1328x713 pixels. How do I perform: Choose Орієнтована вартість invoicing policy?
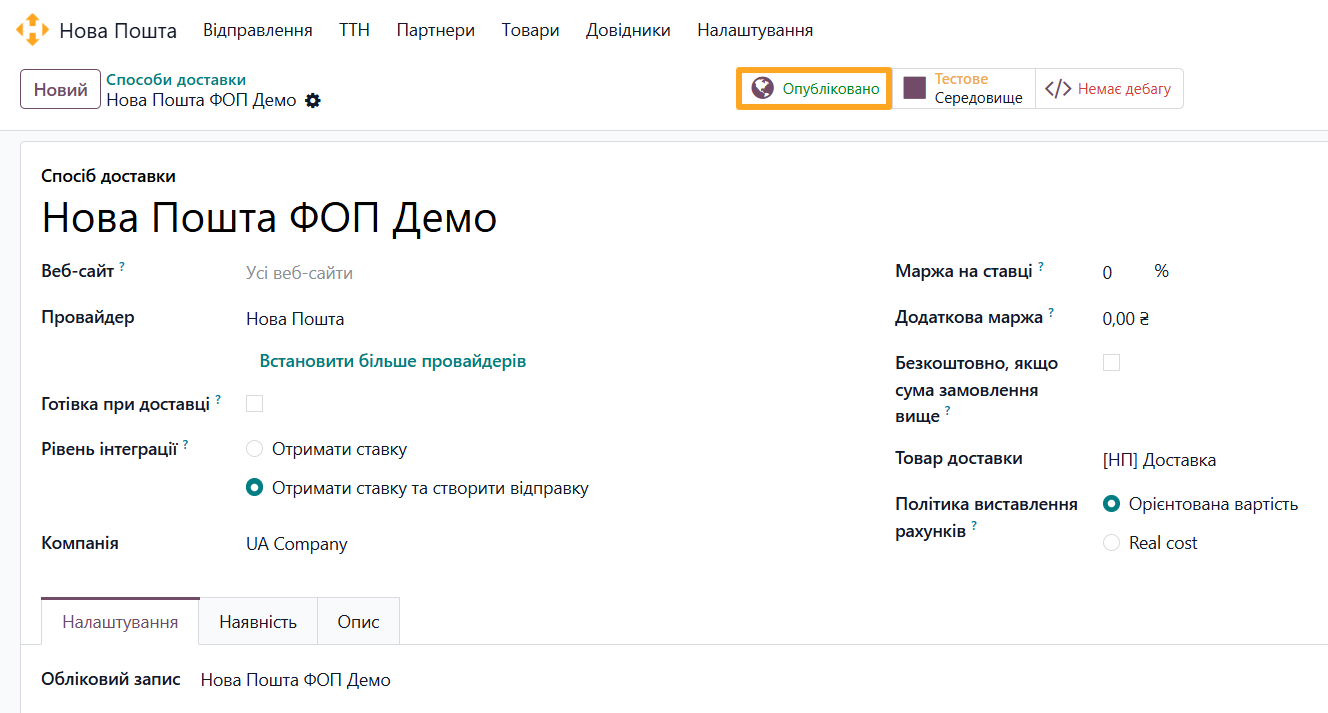click(x=1111, y=504)
